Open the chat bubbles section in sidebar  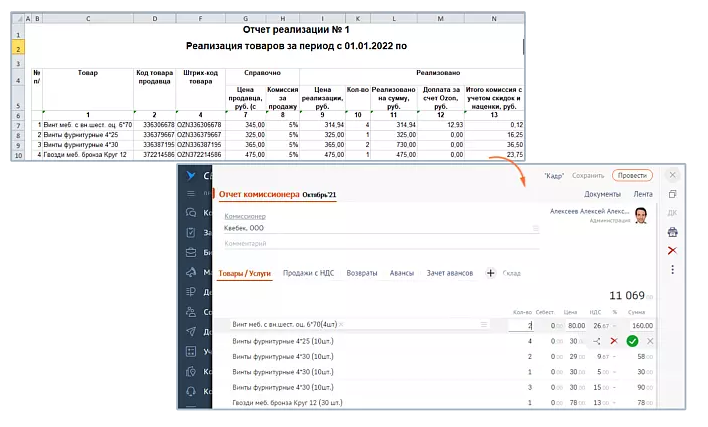(191, 212)
